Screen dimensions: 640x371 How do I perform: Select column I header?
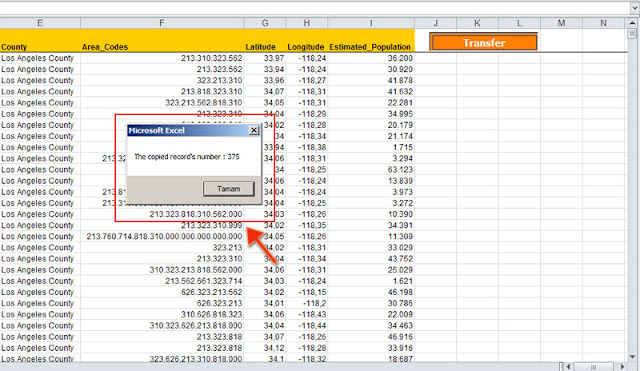pos(371,23)
